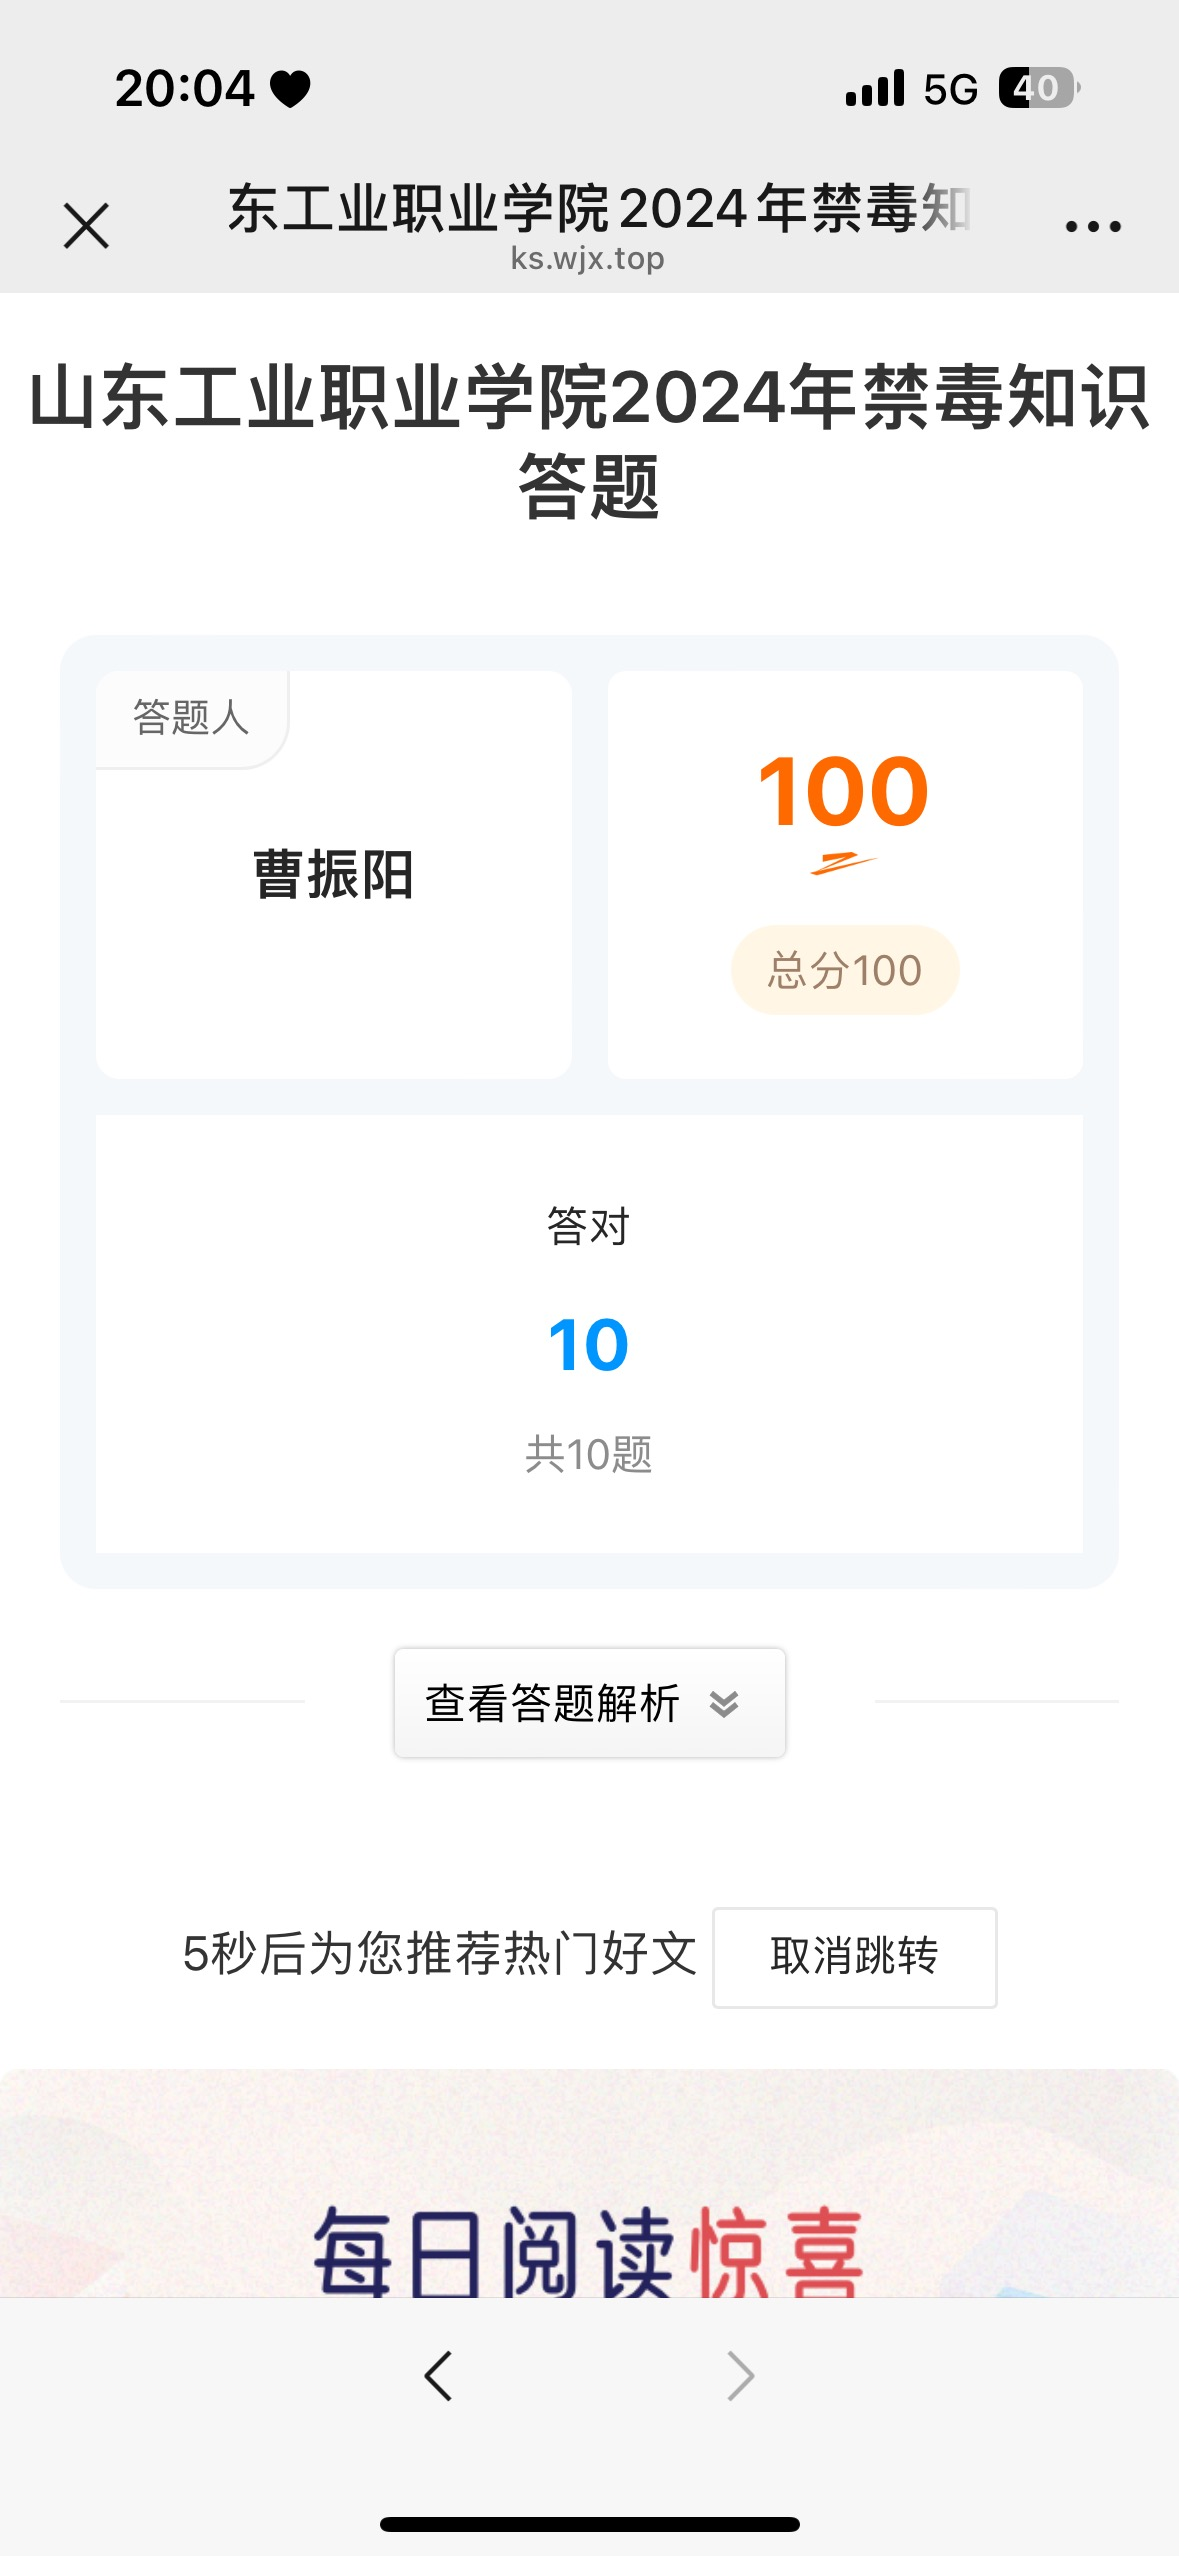Tap the battery indicator in status bar

1038,89
